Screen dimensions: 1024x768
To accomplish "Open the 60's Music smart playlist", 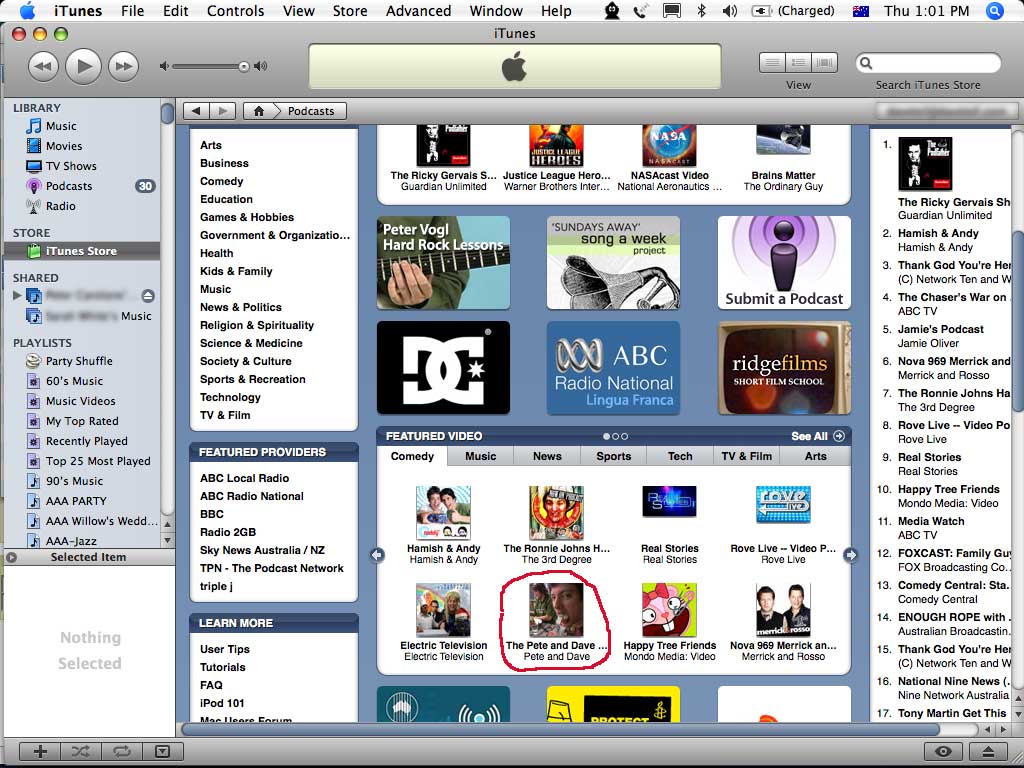I will pyautogui.click(x=74, y=381).
